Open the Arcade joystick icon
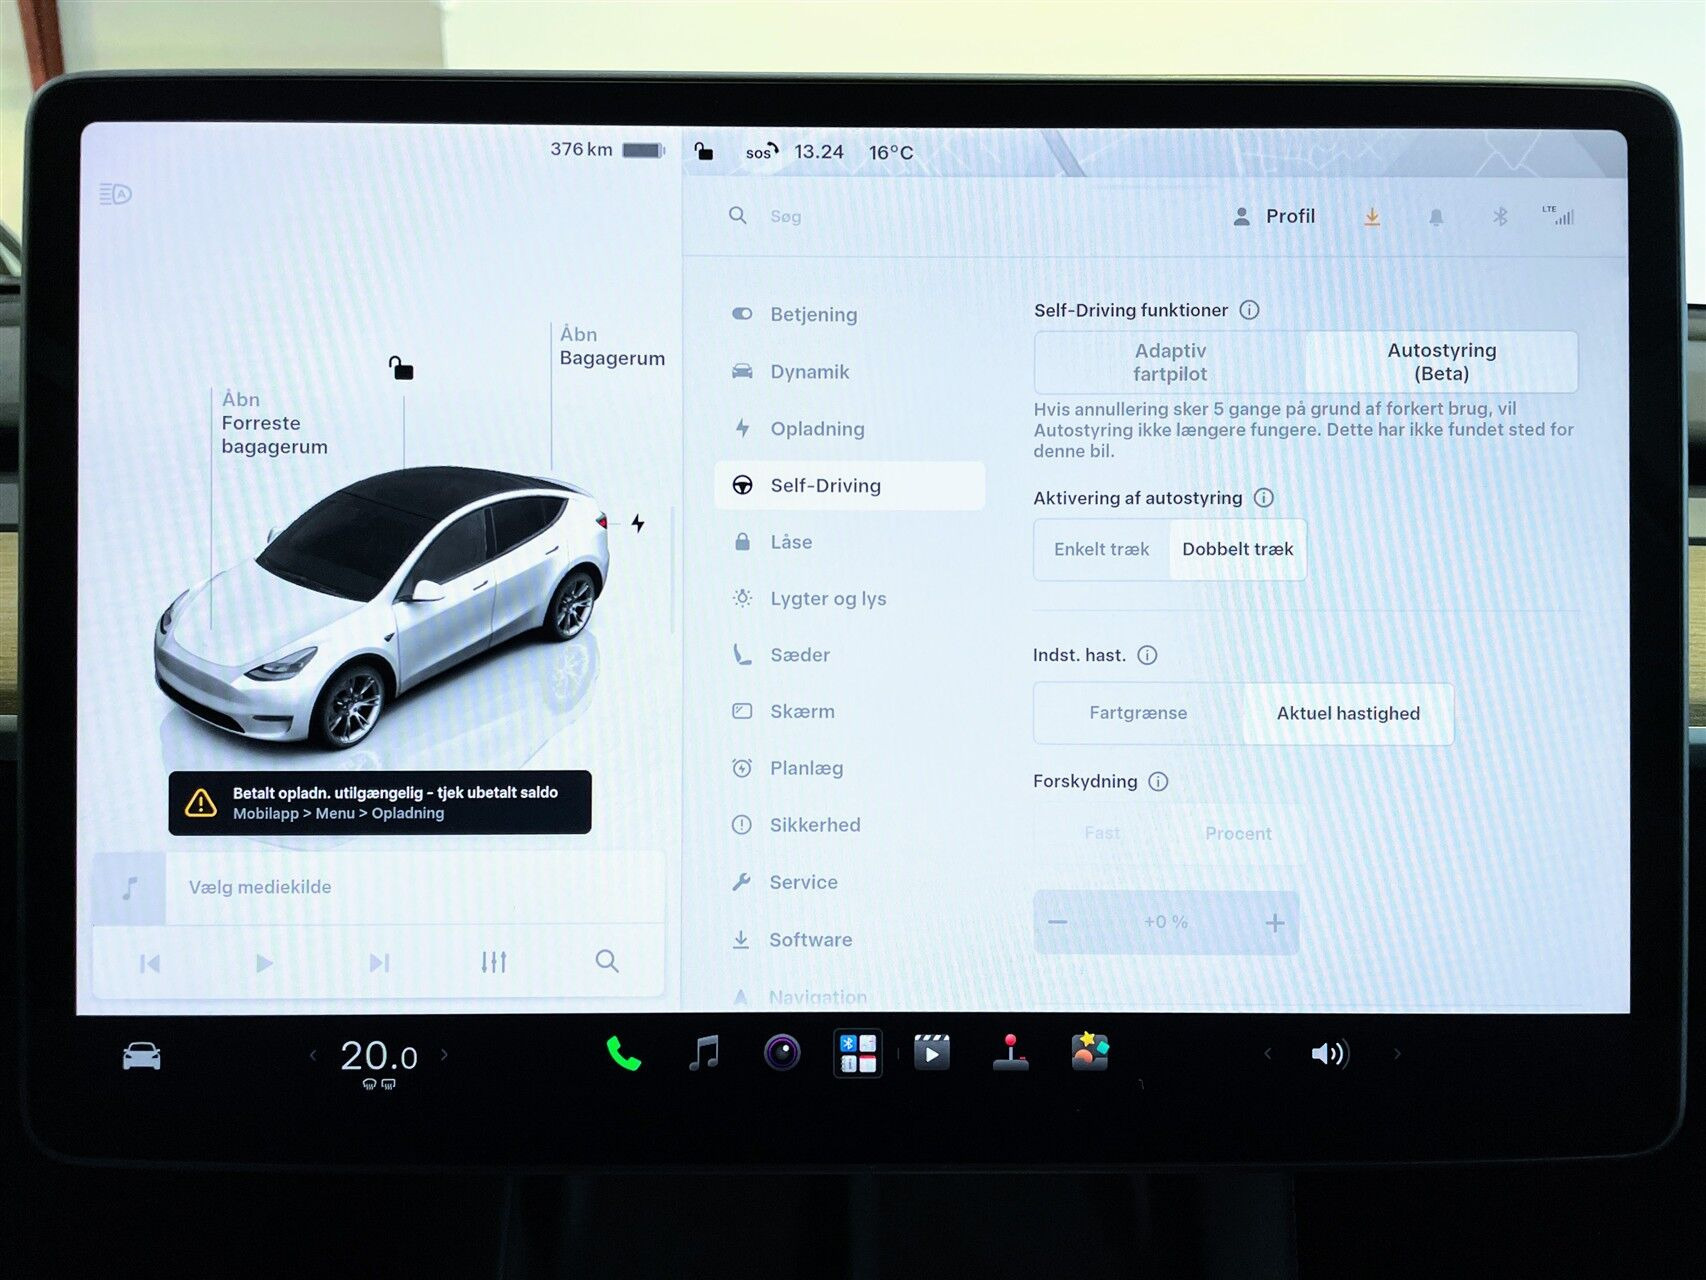The image size is (1706, 1280). pyautogui.click(x=1011, y=1053)
